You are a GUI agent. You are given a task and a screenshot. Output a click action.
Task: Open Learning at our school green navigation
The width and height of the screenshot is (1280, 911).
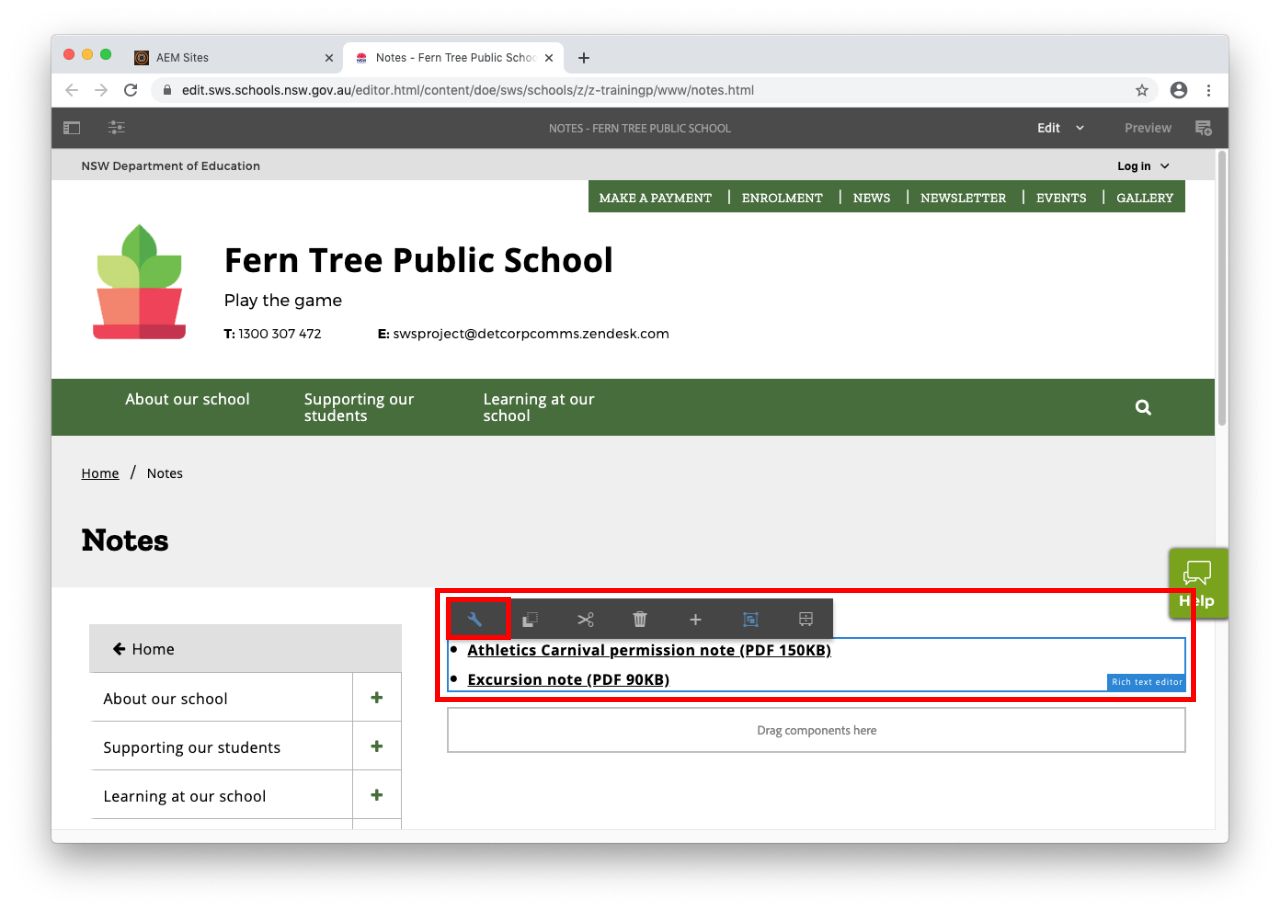pos(538,407)
